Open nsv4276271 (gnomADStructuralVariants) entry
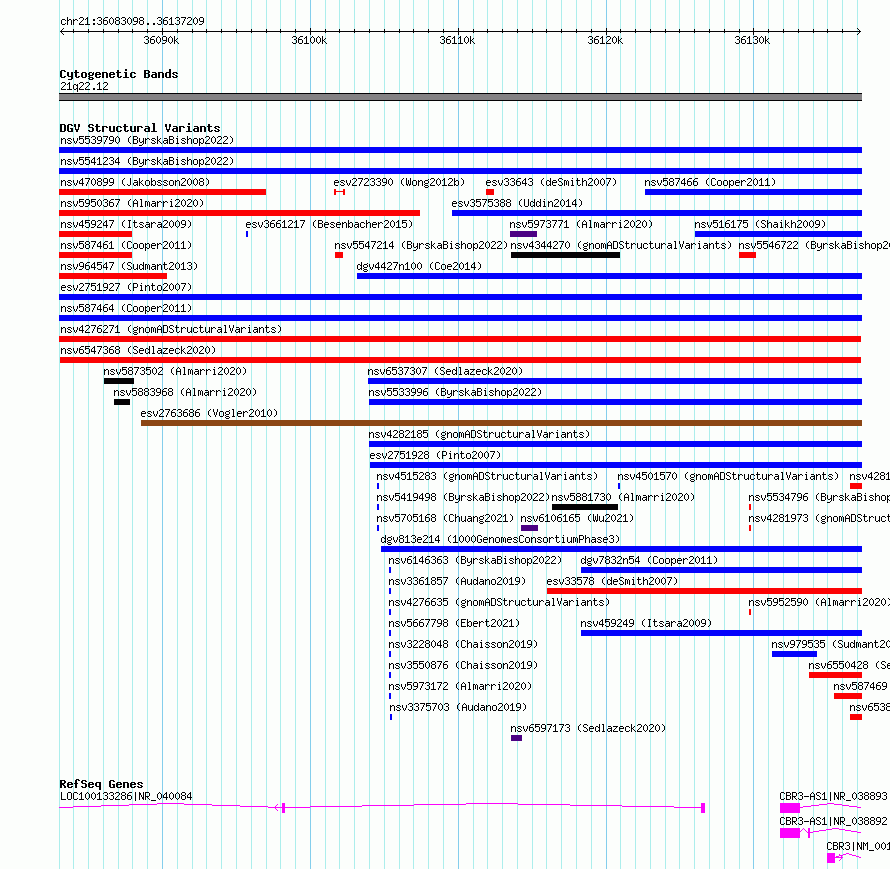This screenshot has height=869, width=890. coord(171,329)
